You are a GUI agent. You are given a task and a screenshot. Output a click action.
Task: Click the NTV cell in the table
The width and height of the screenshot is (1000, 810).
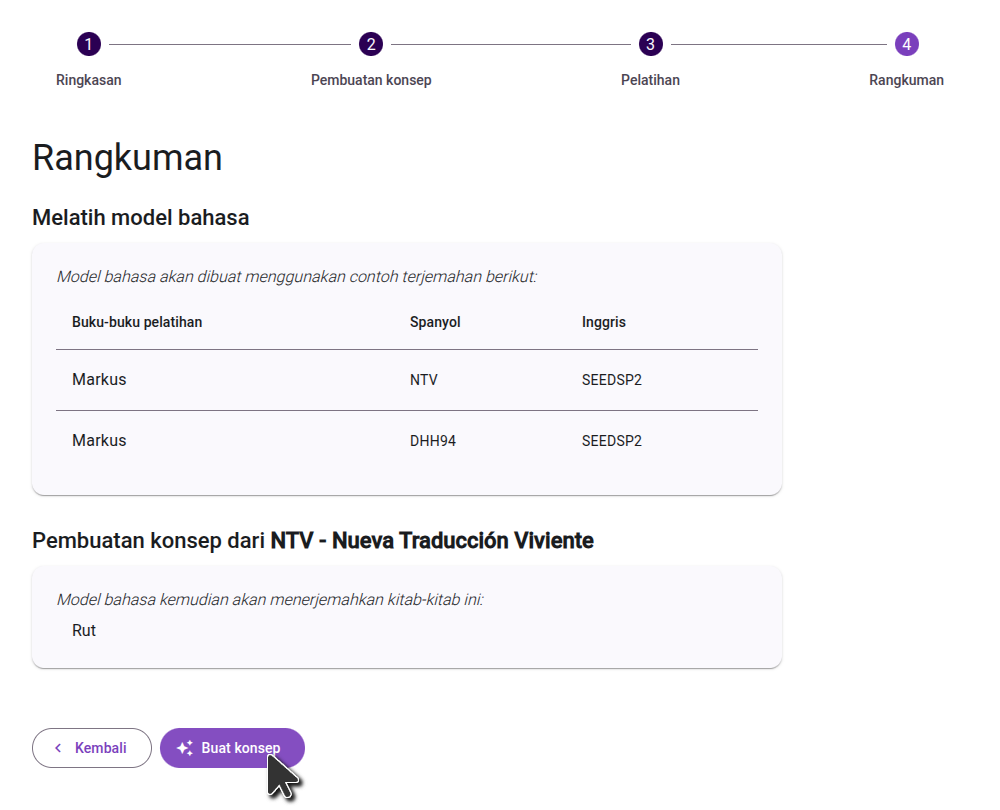pyautogui.click(x=424, y=380)
